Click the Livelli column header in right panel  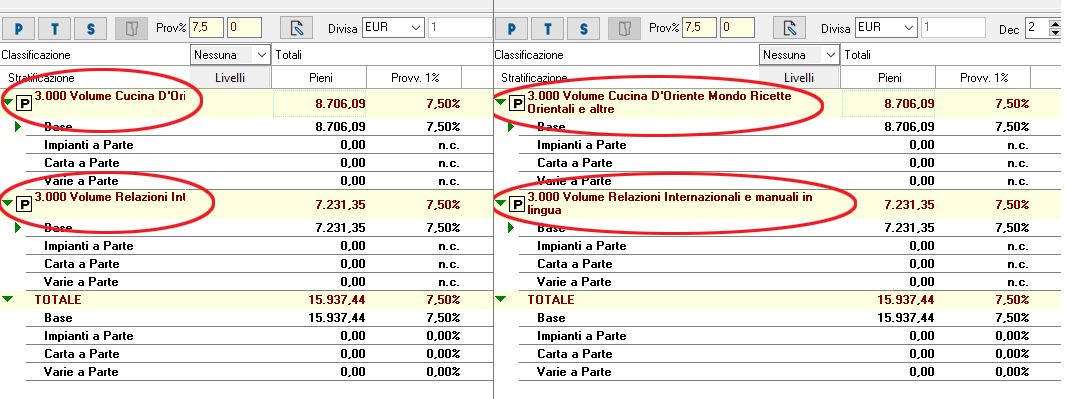tap(799, 77)
